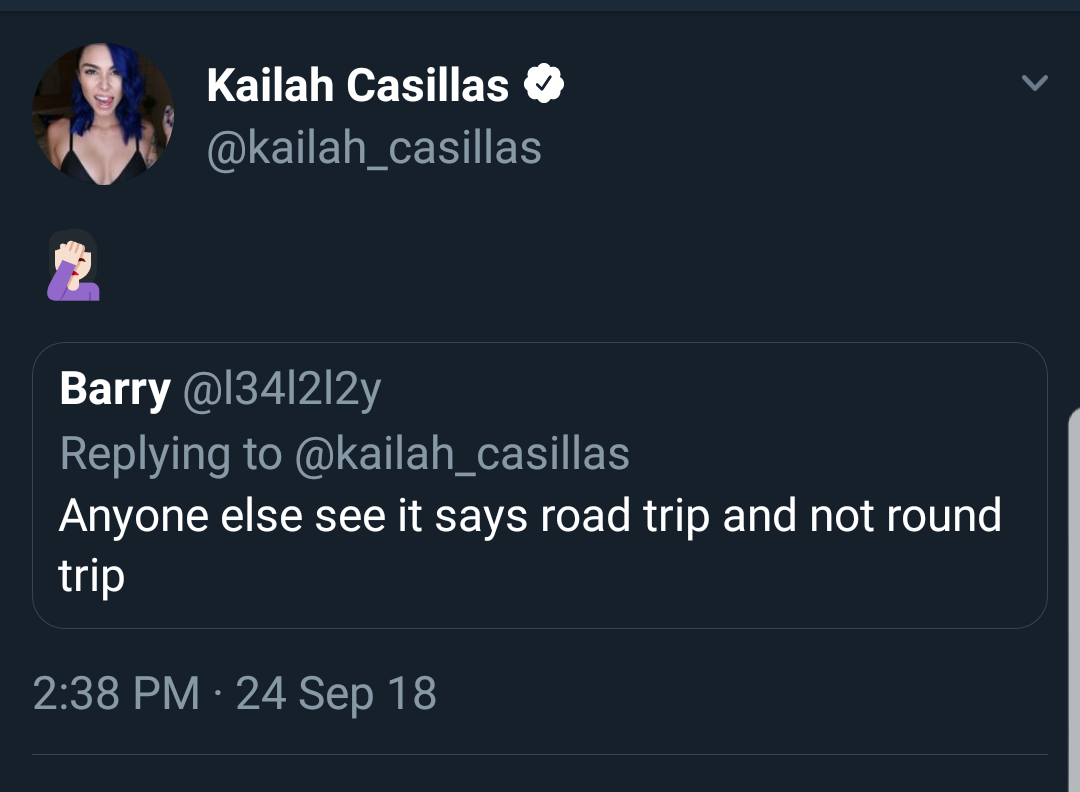Screen dimensions: 1080x792
Task: Click the verified badge checkmark icon
Action: coord(544,83)
